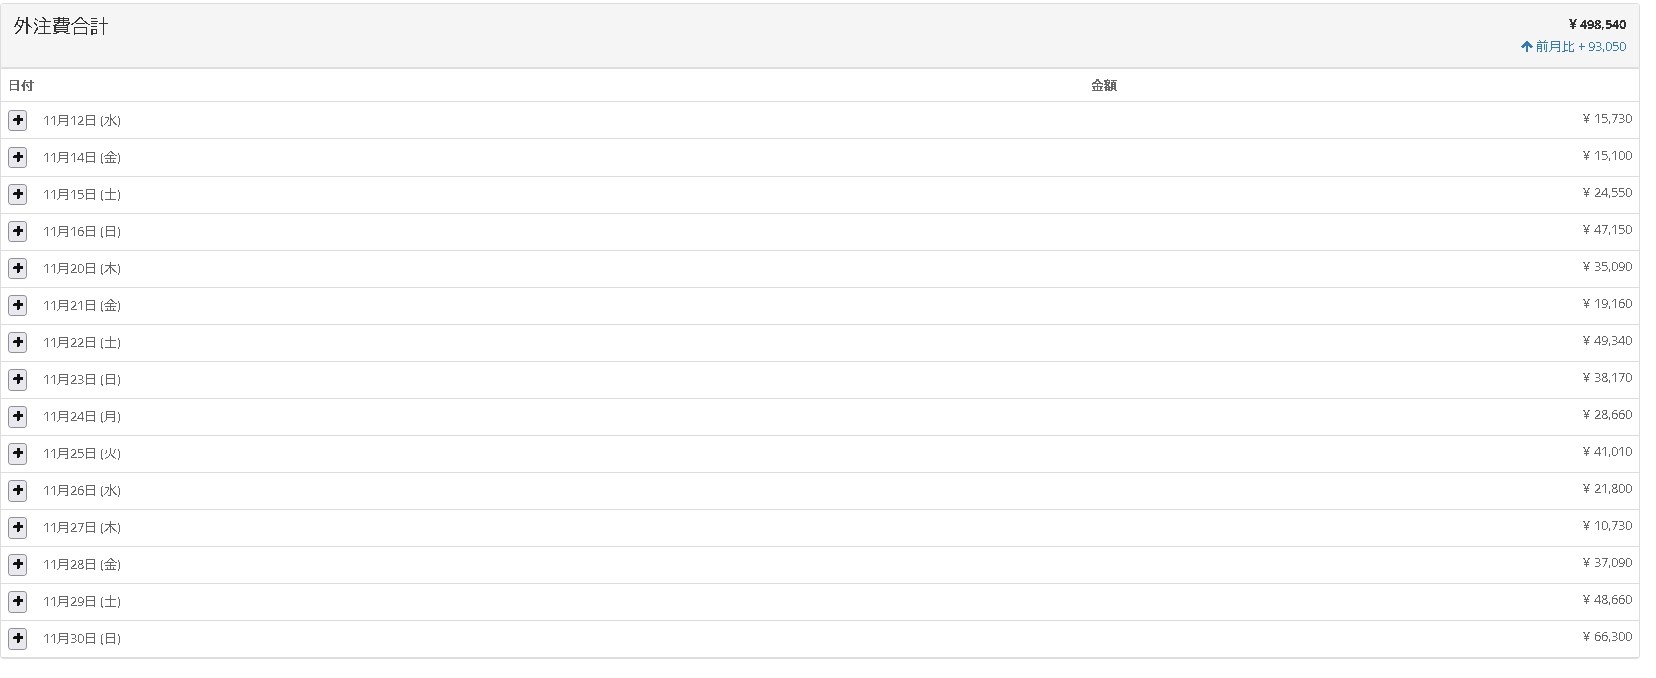Image resolution: width=1656 pixels, height=678 pixels.
Task: Click plus icon for 11月30日 (日)
Action: pos(18,638)
